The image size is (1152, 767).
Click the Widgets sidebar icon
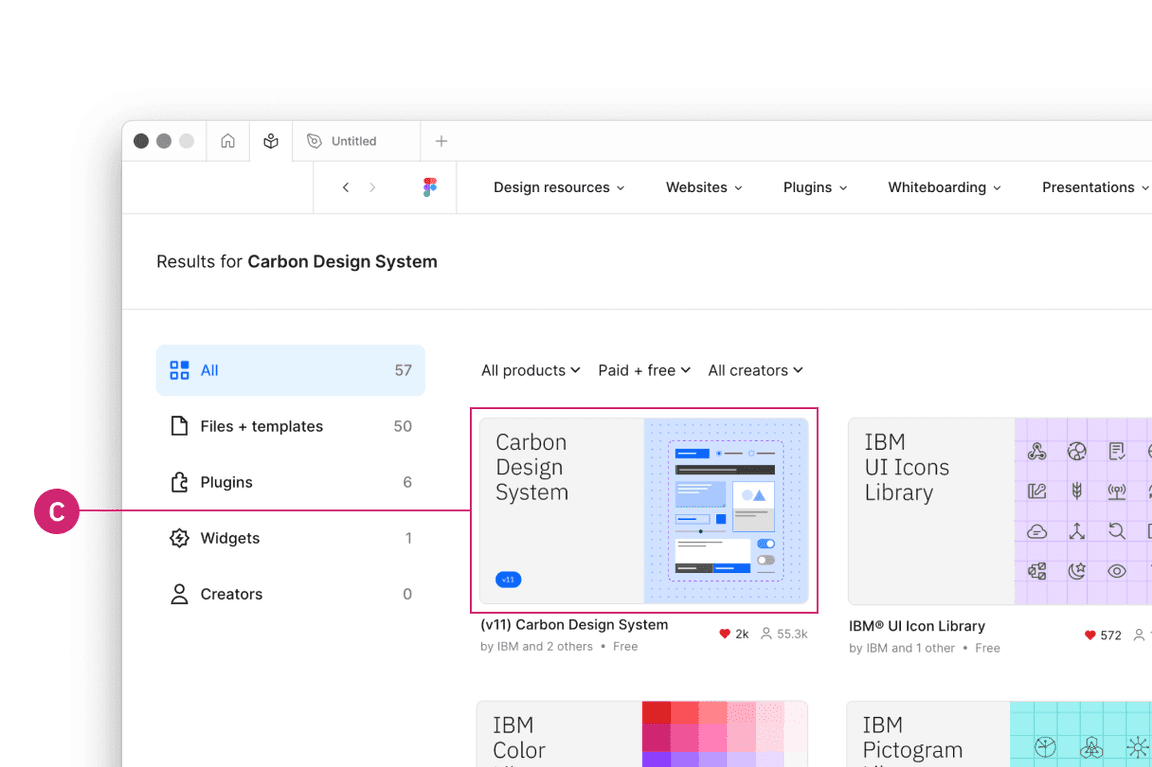tap(180, 538)
